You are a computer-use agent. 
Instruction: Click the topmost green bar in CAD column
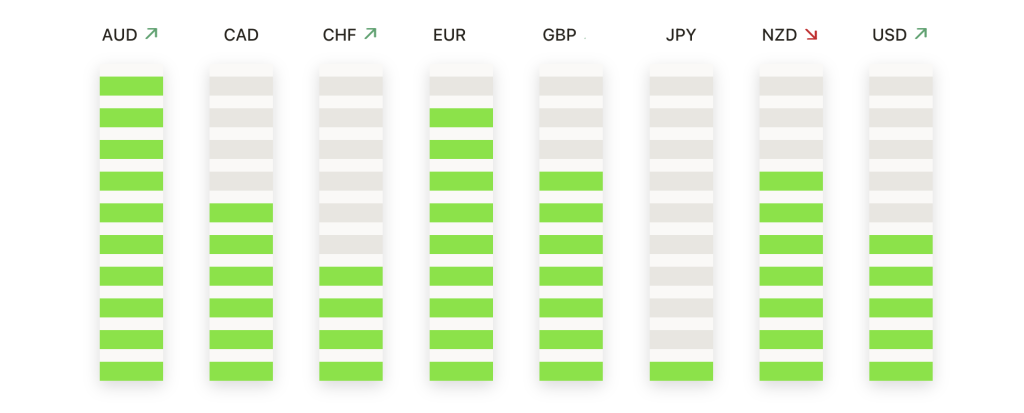click(241, 213)
